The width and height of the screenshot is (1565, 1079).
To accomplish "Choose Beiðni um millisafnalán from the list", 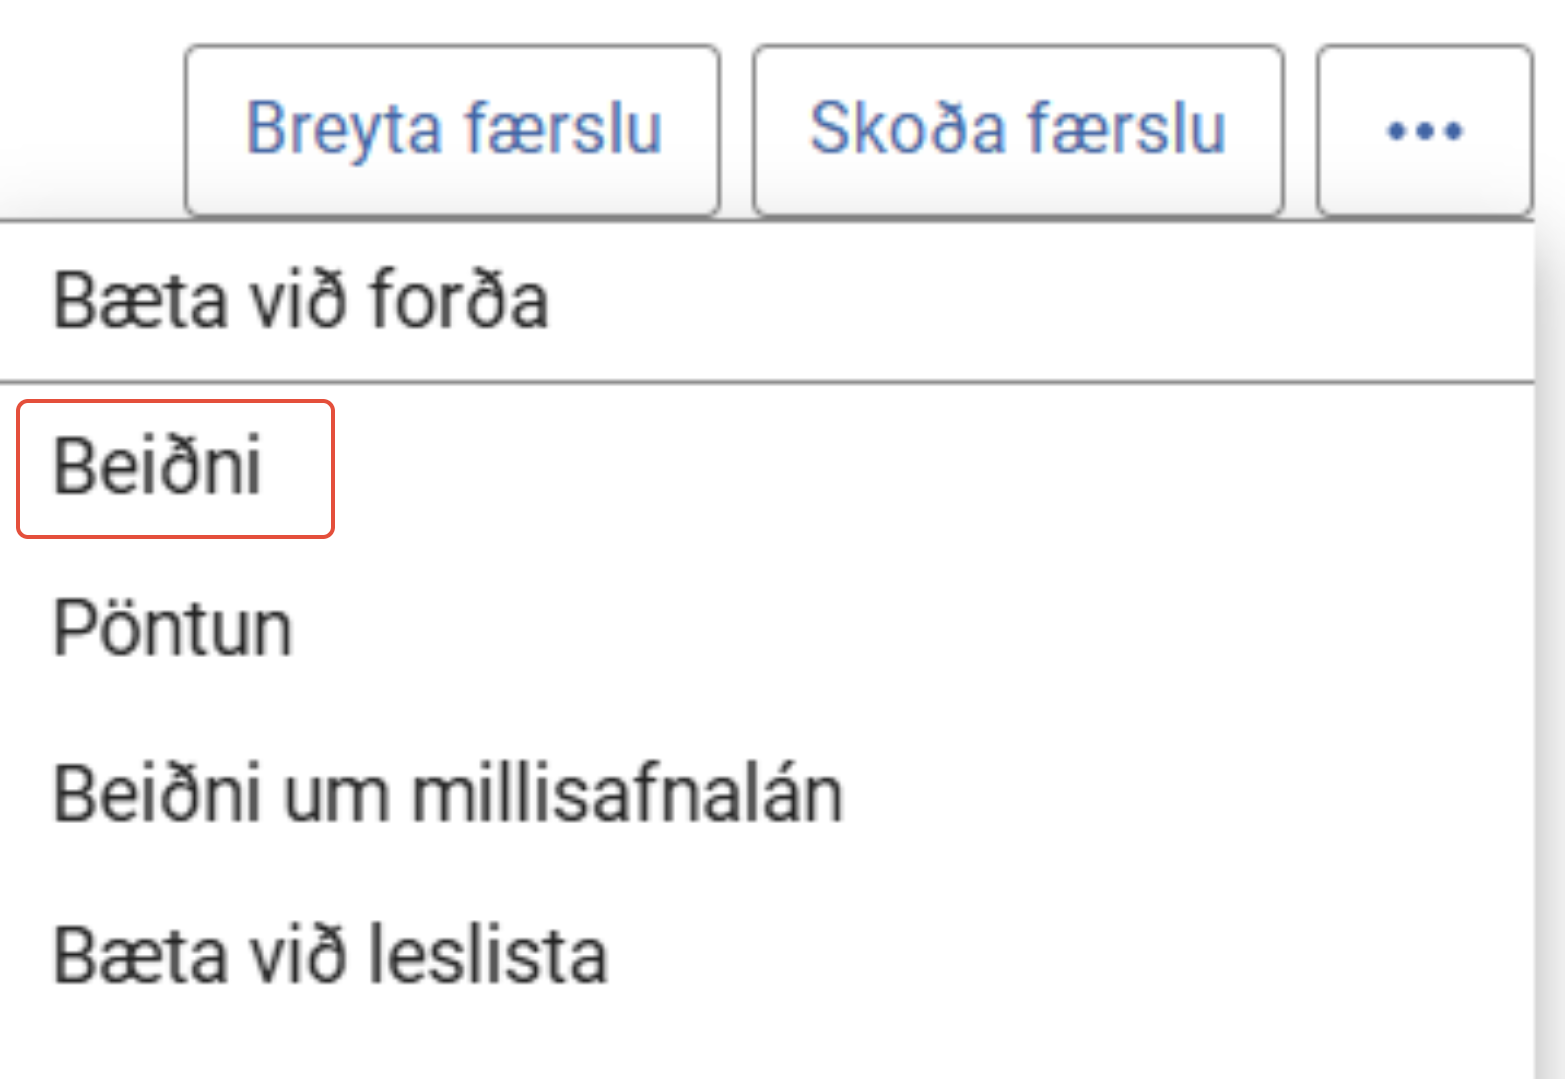I will [448, 794].
